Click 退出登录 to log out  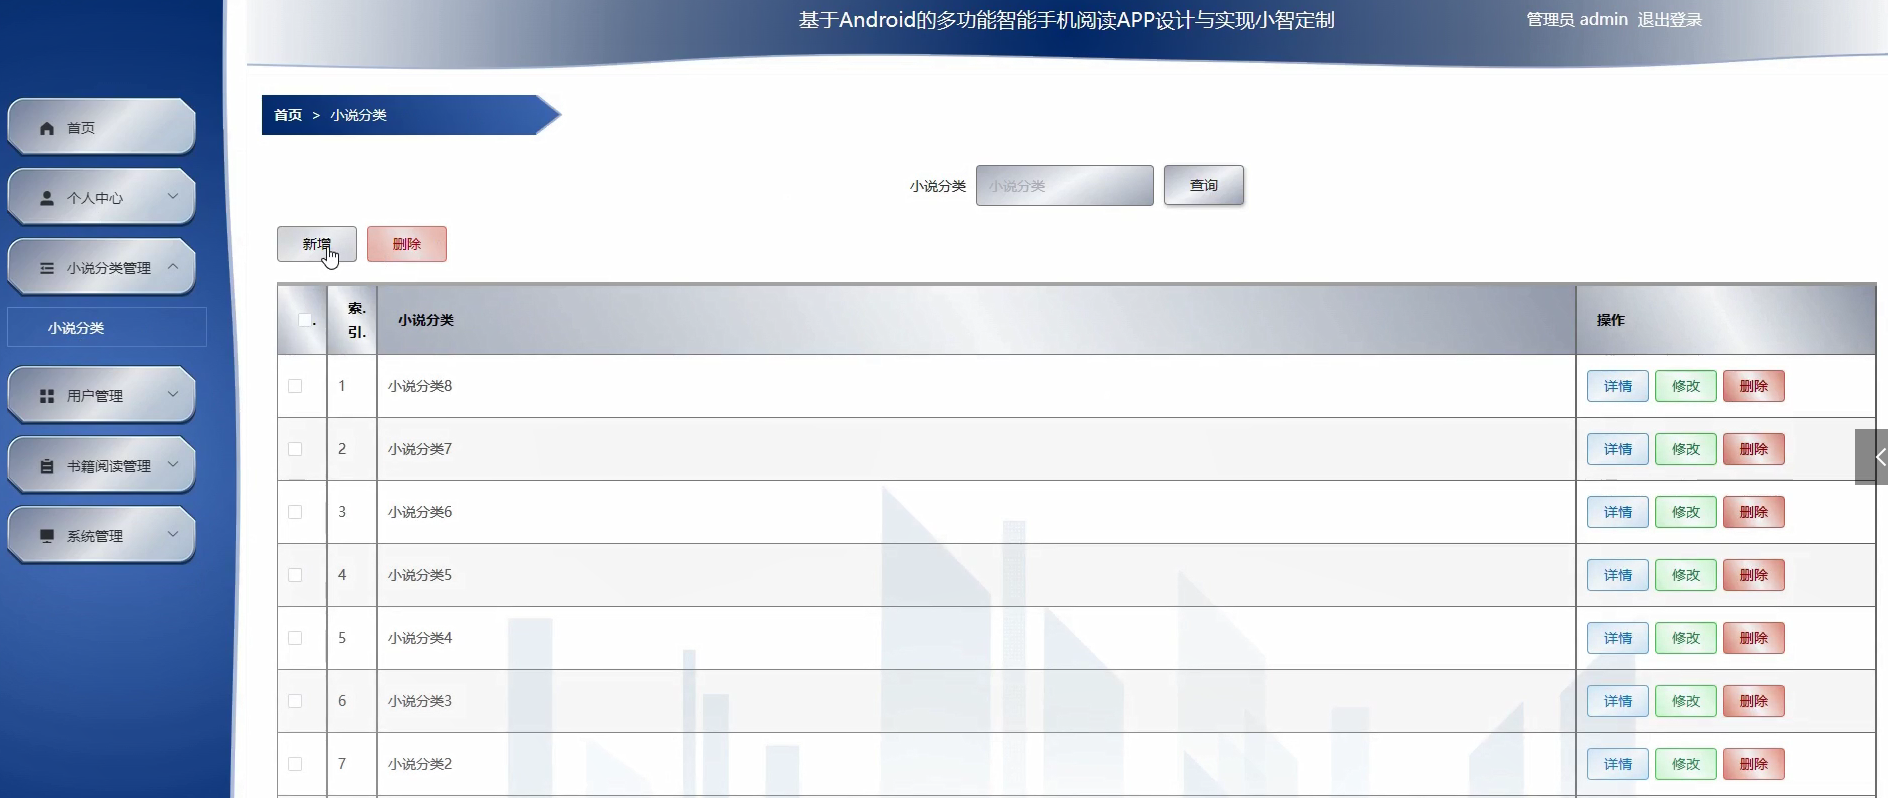point(1669,19)
